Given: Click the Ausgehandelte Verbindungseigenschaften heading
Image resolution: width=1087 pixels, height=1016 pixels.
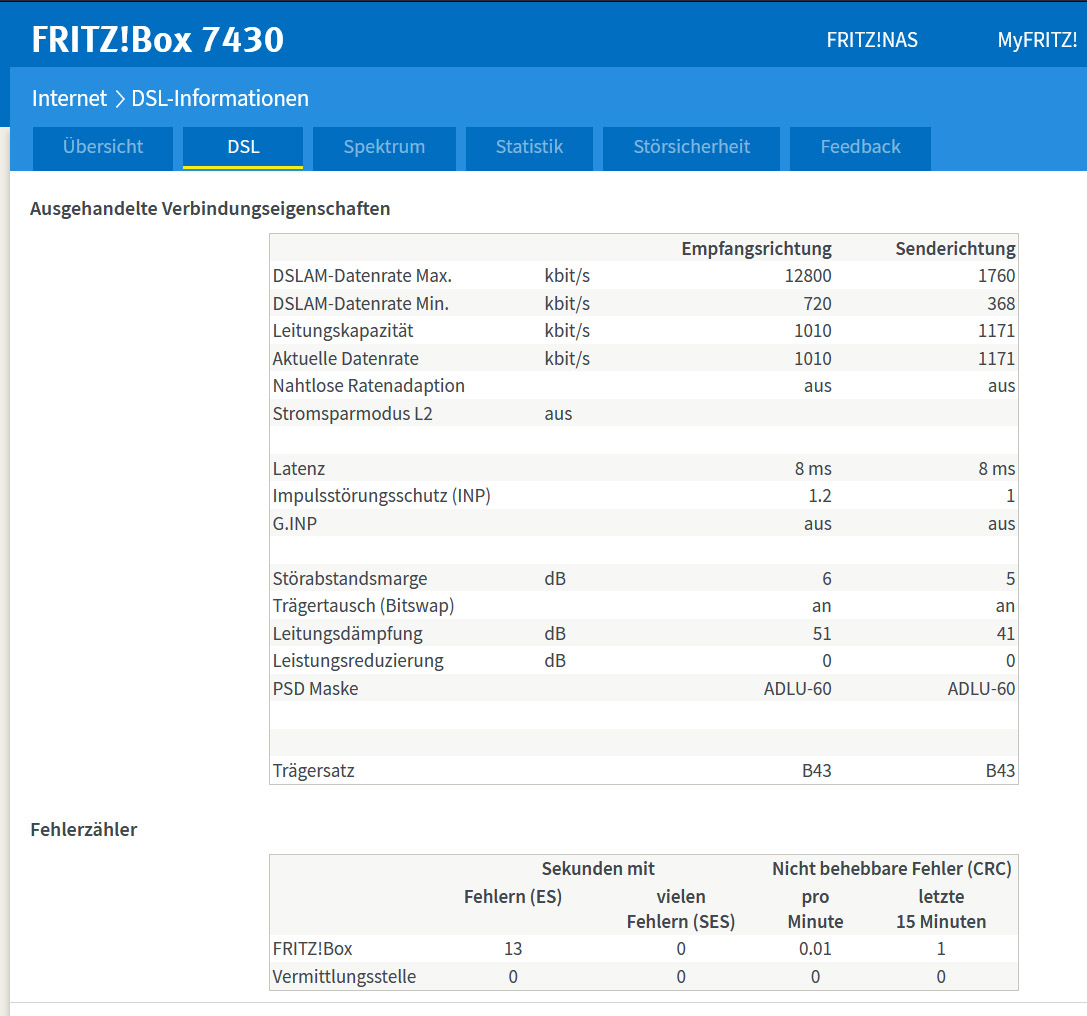Looking at the screenshot, I should tap(210, 209).
